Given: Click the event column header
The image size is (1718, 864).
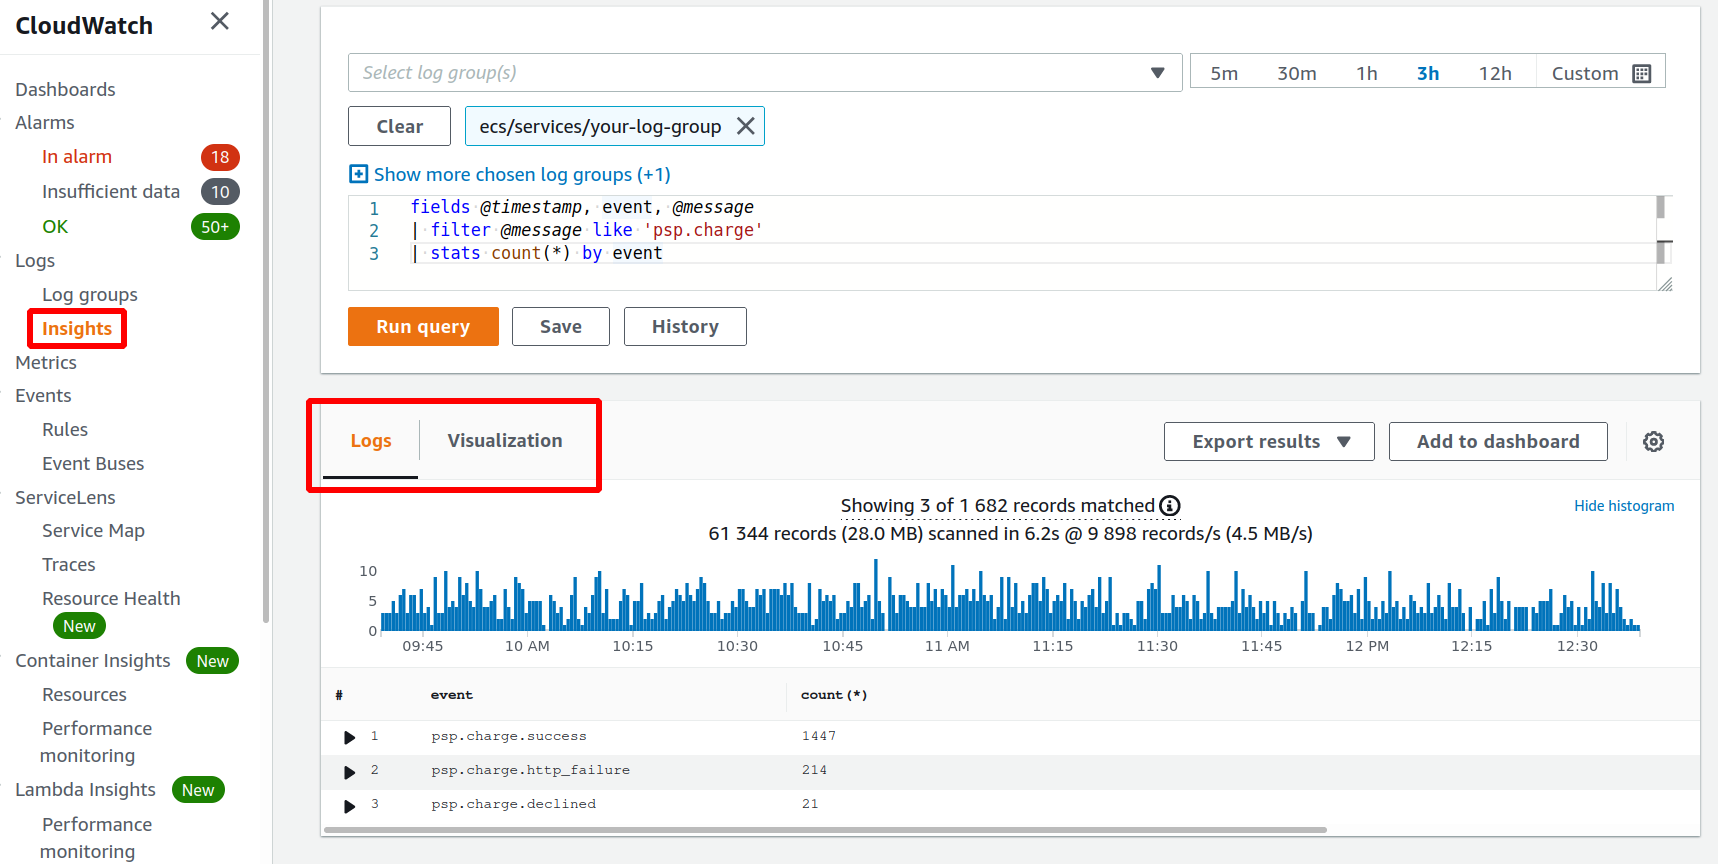Looking at the screenshot, I should click(452, 695).
